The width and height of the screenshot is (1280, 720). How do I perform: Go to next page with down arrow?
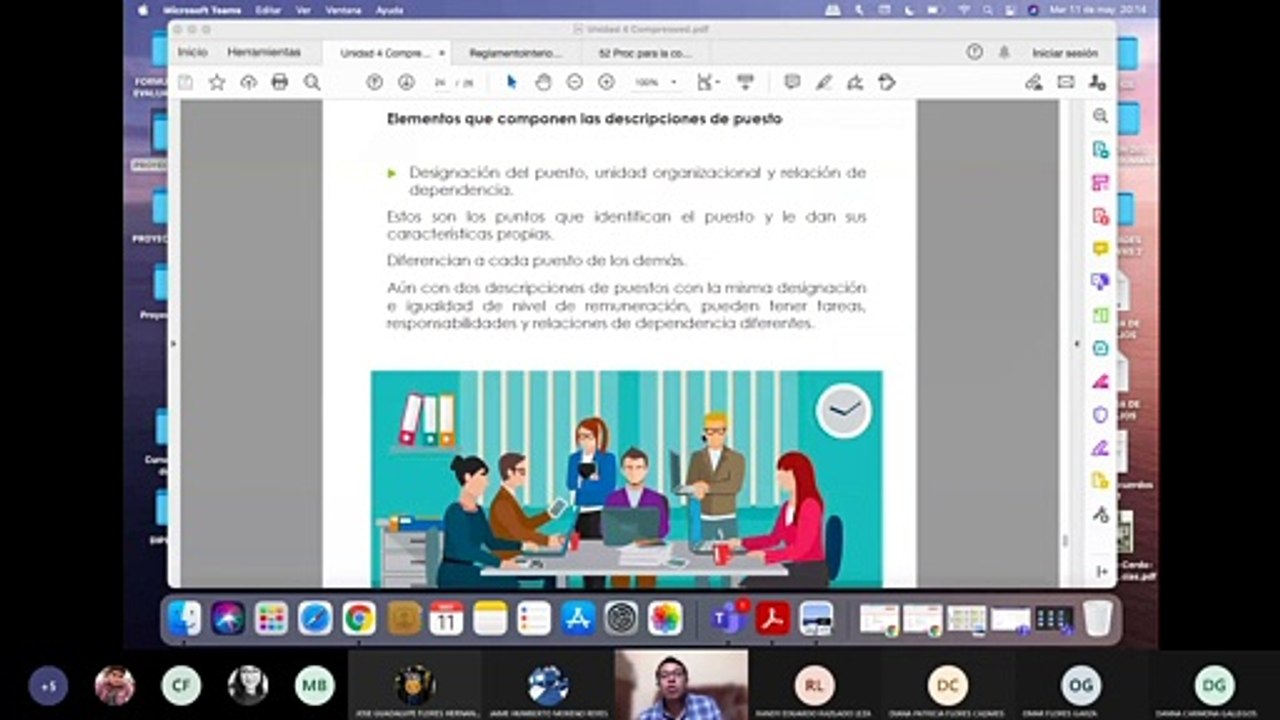(x=406, y=82)
